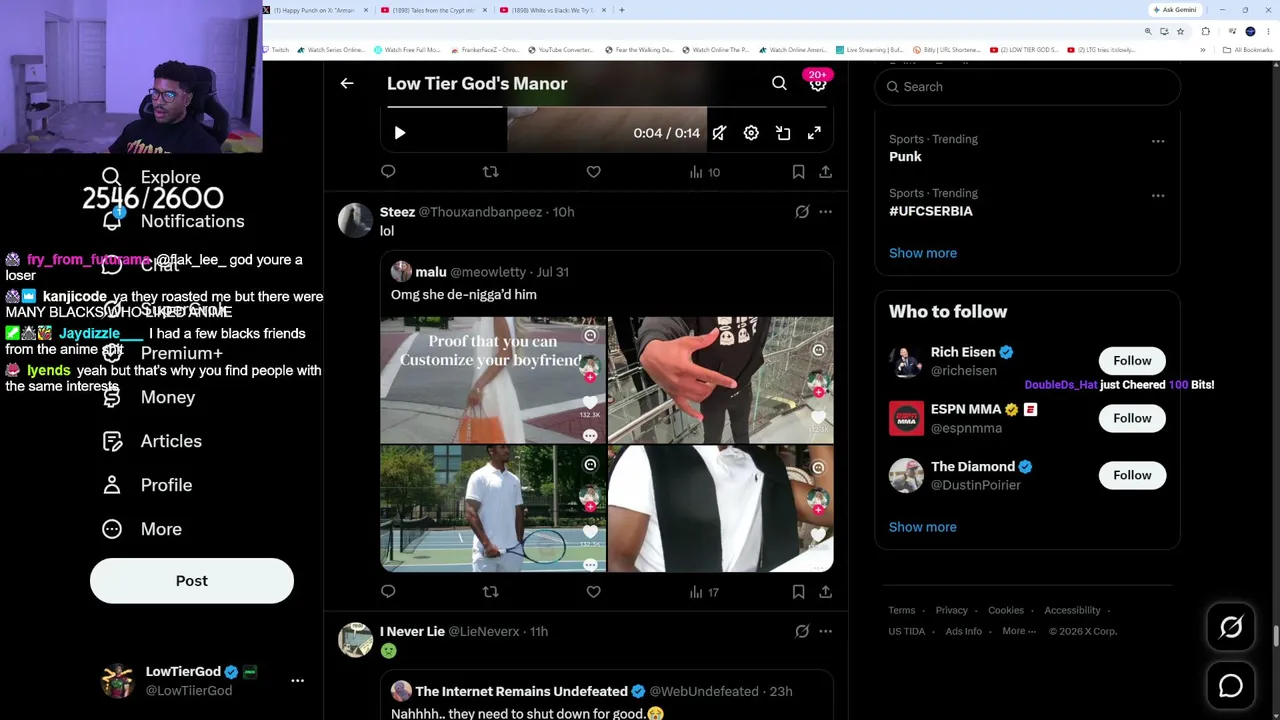
Task: Bookmark Steez's post
Action: [798, 592]
